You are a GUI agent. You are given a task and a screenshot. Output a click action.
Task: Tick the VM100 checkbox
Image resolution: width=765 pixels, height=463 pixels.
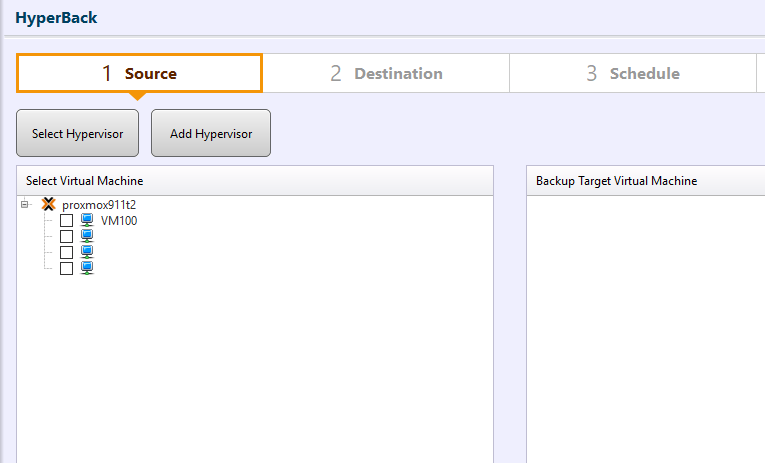coord(66,221)
